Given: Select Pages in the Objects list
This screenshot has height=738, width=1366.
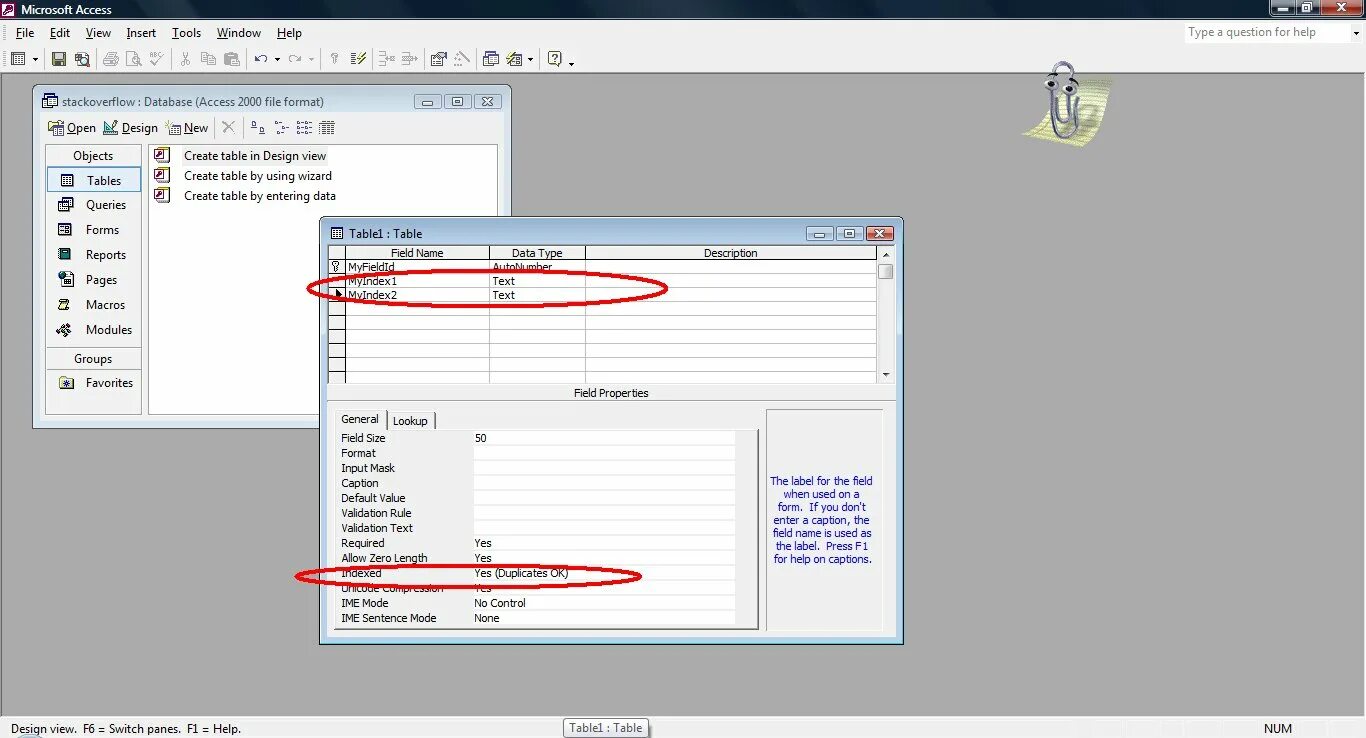Looking at the screenshot, I should 94,280.
